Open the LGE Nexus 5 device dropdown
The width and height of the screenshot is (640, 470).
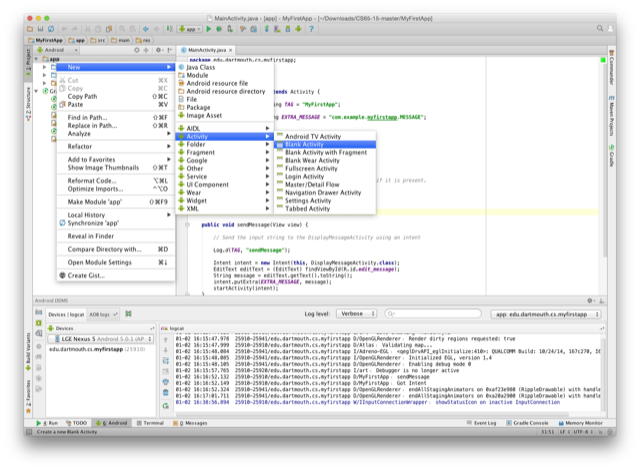[x=100, y=339]
